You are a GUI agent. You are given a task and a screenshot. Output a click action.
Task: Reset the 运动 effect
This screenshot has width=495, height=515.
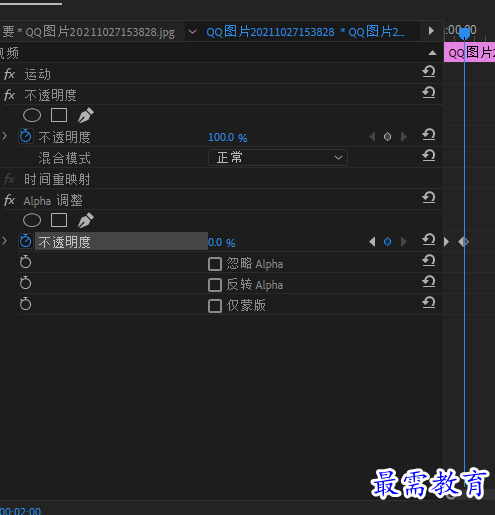pyautogui.click(x=429, y=71)
